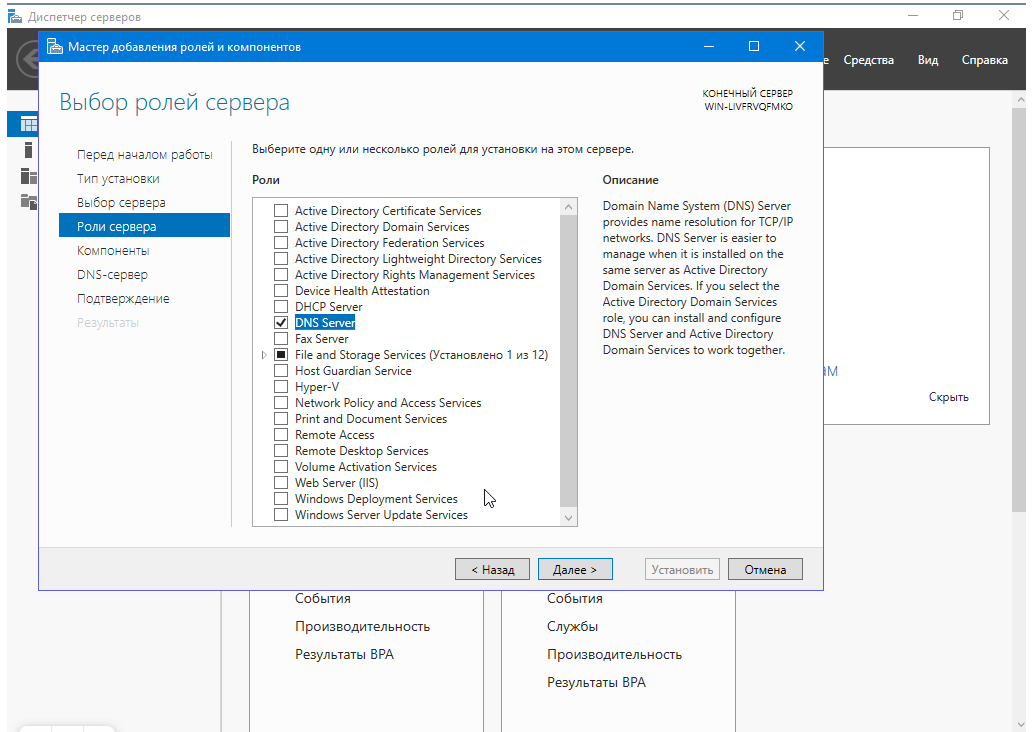Click the 'Далее >' button
This screenshot has height=732, width=1032.
[575, 569]
